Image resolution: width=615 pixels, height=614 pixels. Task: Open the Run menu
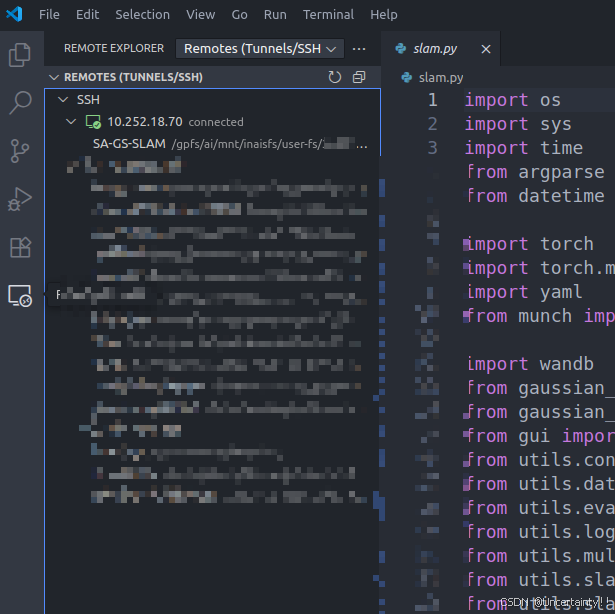pyautogui.click(x=275, y=15)
